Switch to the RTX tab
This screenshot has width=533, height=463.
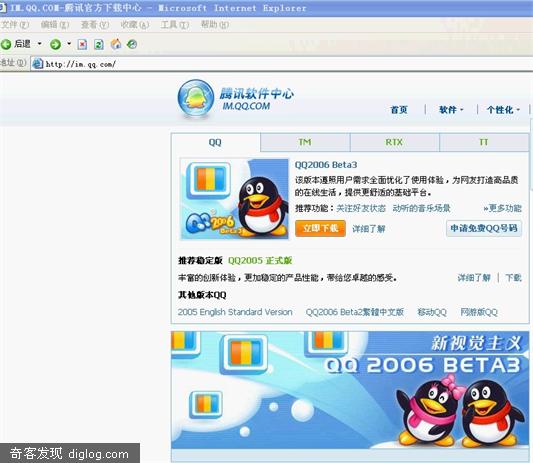[394, 142]
